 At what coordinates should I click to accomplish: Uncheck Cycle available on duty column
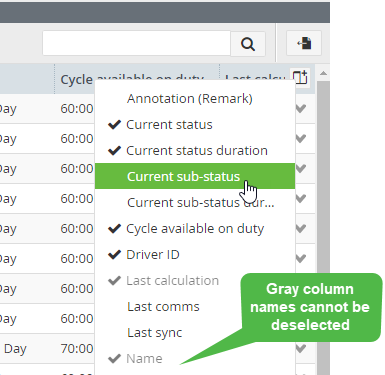pyautogui.click(x=195, y=228)
